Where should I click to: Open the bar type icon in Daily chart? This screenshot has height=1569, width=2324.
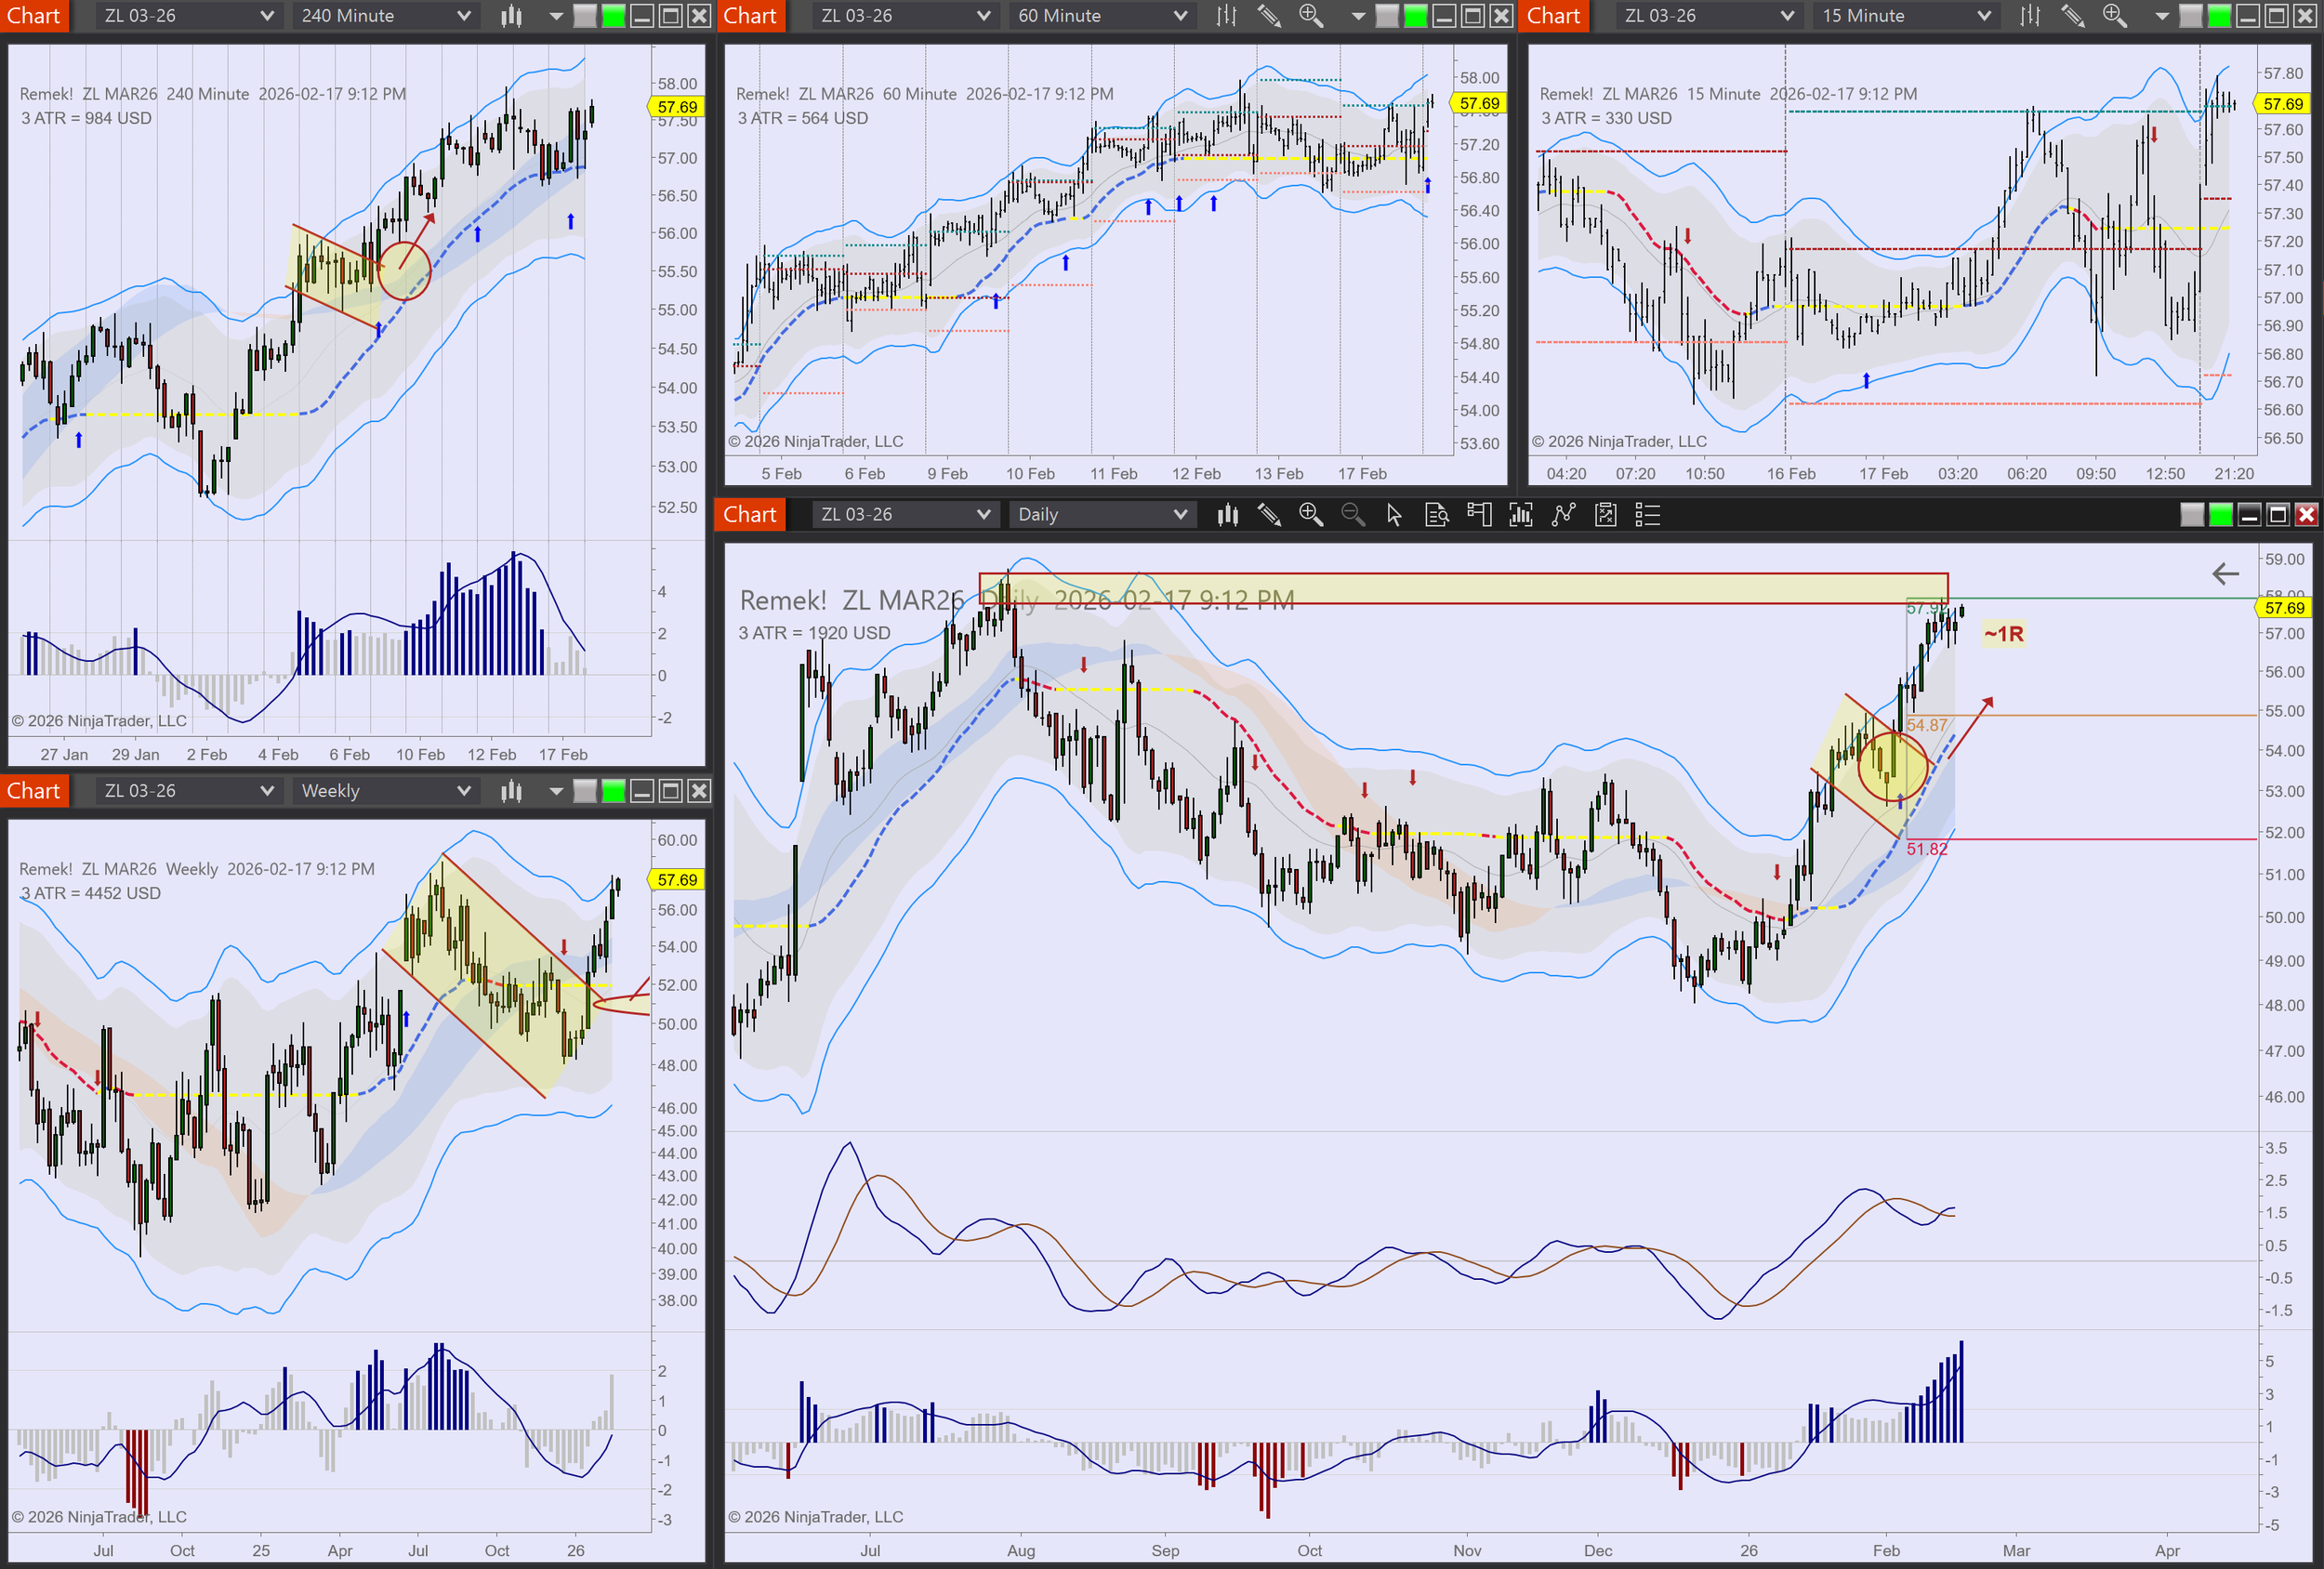point(1227,515)
